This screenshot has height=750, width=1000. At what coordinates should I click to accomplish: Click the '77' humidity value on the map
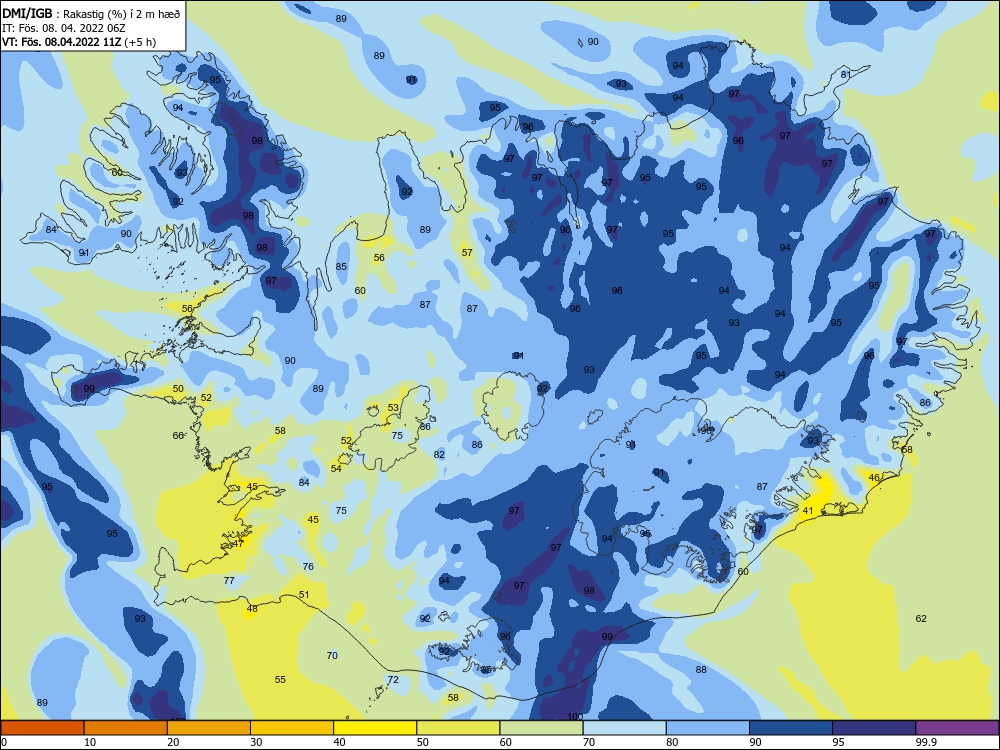pyautogui.click(x=229, y=581)
